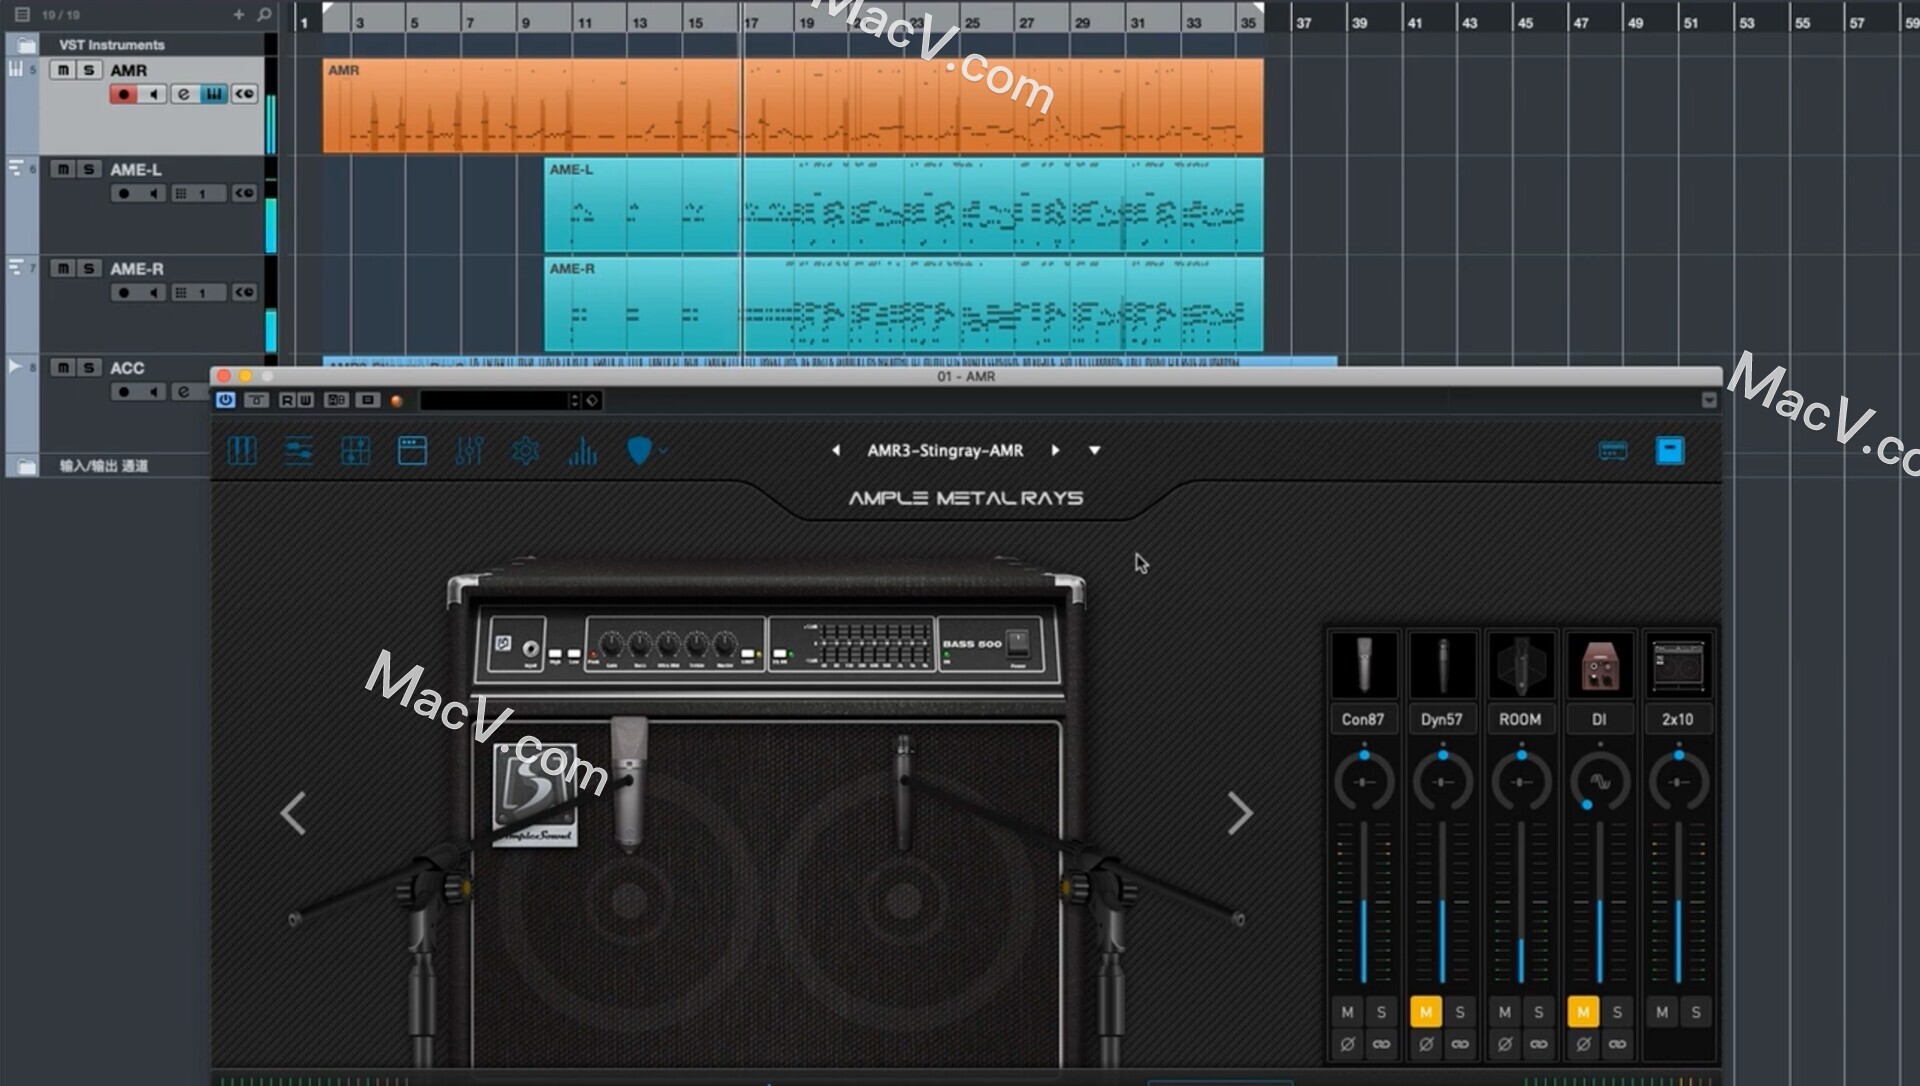1920x1086 pixels.
Task: Show previous cabinet with large left arrow
Action: click(x=293, y=813)
